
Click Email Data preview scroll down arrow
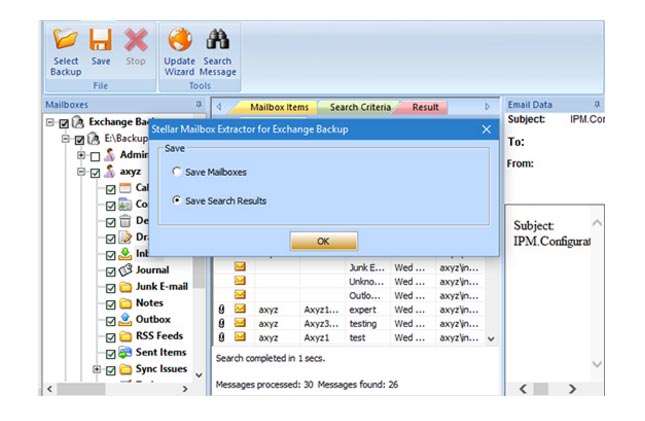click(x=597, y=364)
